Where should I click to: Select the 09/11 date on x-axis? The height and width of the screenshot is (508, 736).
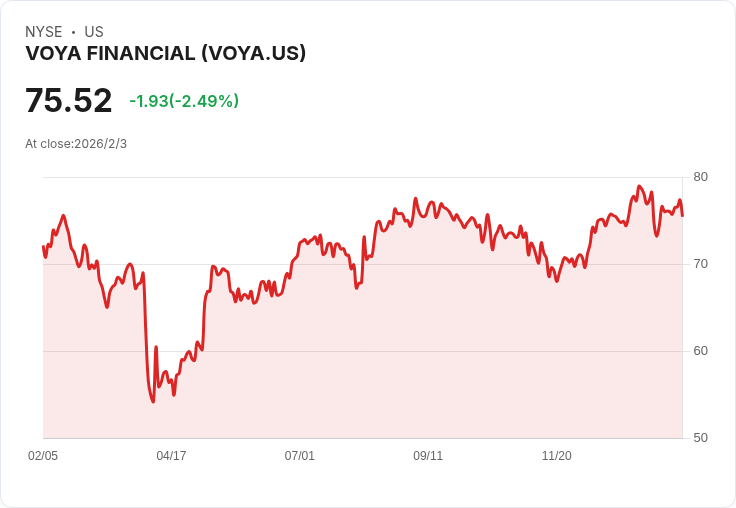tap(428, 455)
